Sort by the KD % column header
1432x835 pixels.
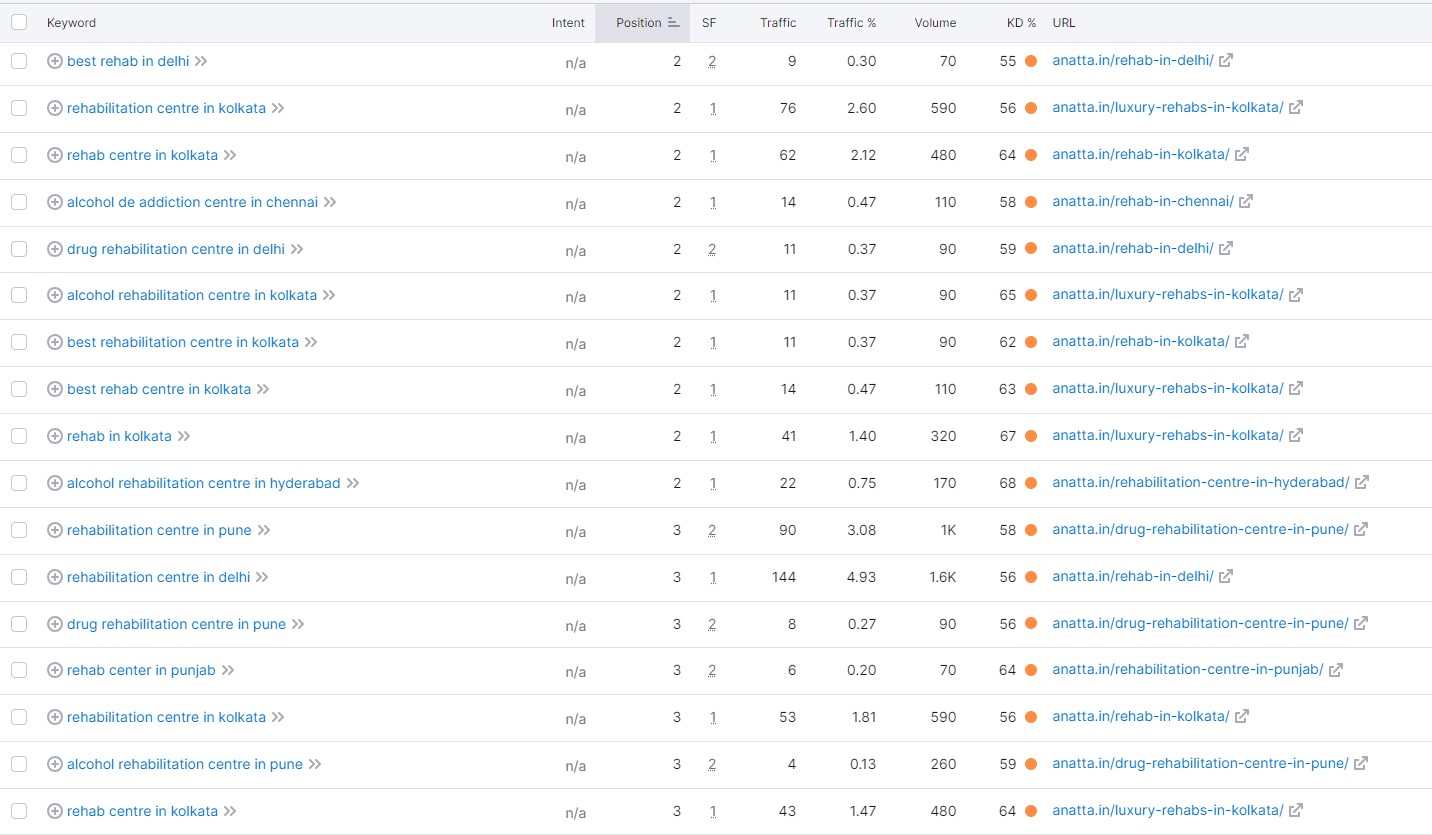point(1021,22)
